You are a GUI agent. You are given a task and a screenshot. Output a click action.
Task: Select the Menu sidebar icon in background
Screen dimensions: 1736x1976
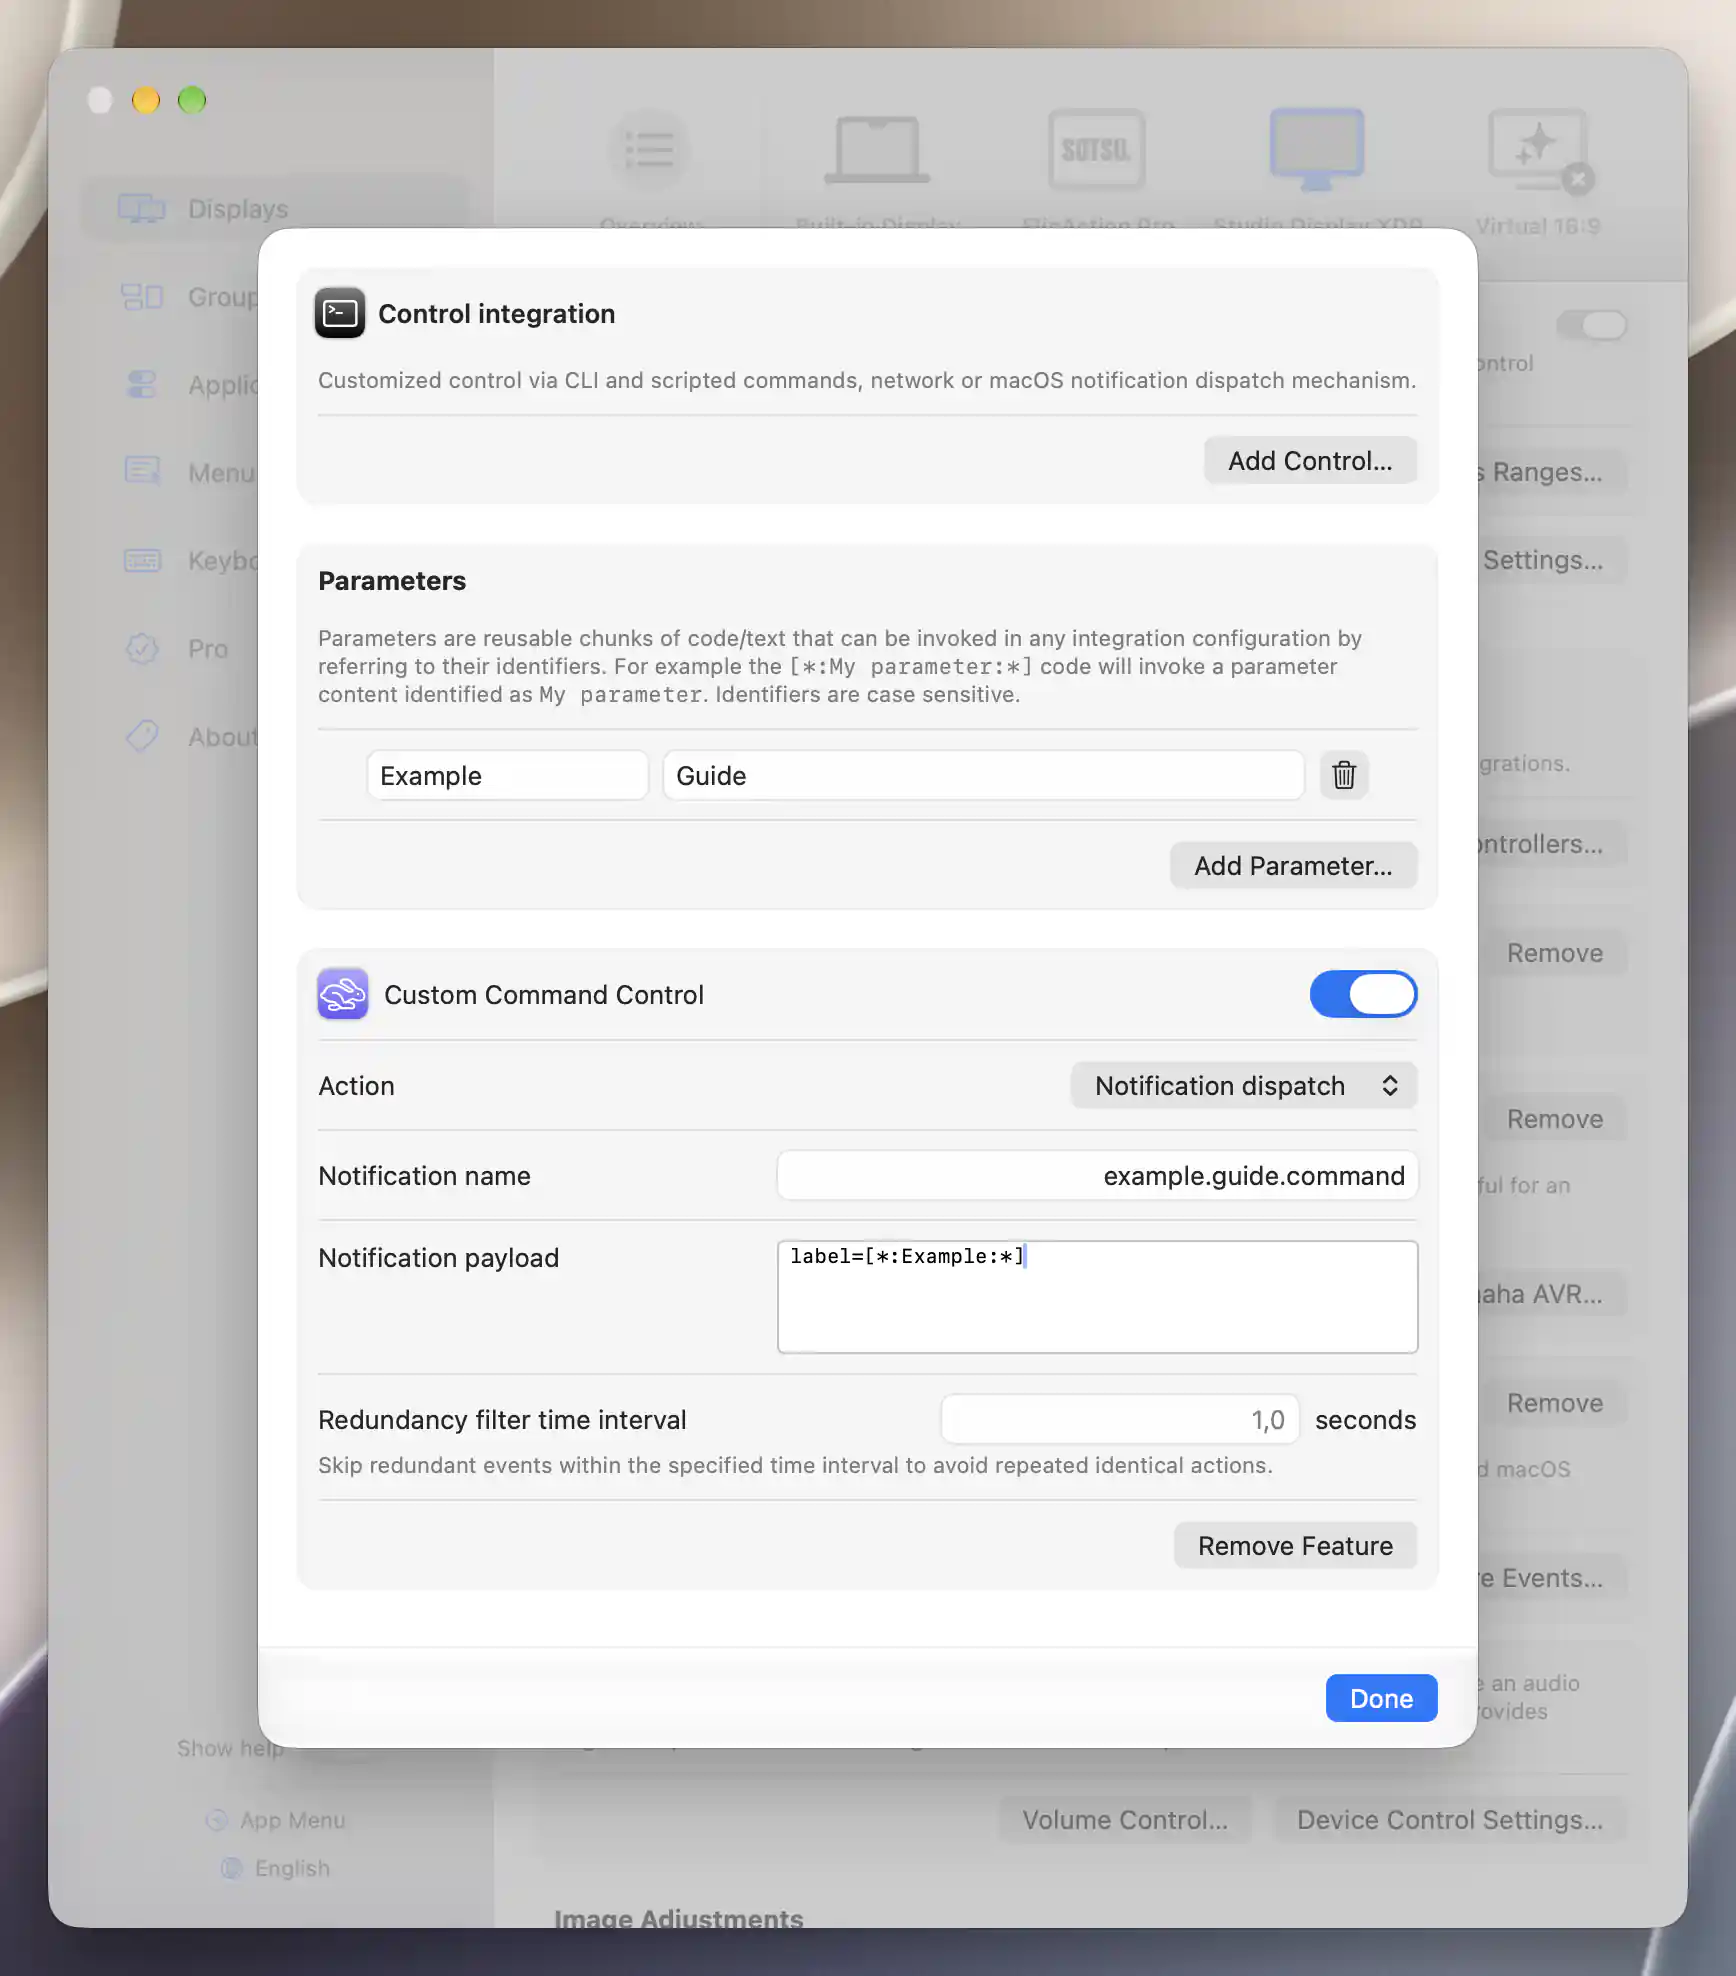coord(142,472)
